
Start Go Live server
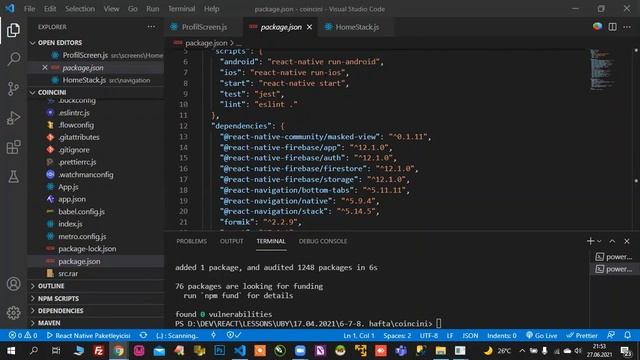tap(541, 336)
